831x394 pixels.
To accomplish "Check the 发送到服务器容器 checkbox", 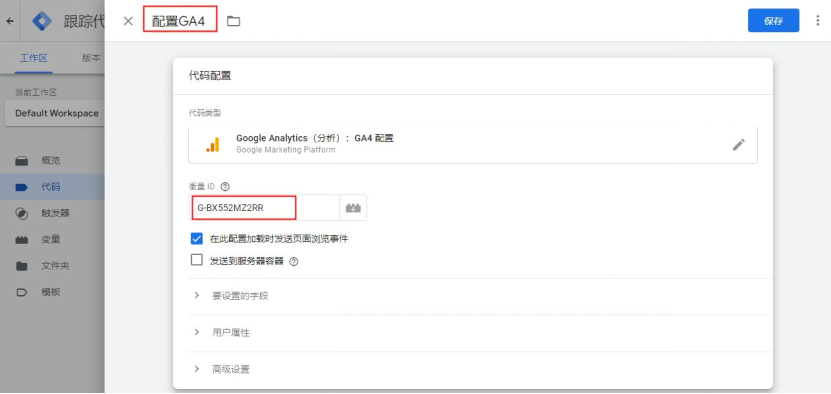I will point(197,260).
